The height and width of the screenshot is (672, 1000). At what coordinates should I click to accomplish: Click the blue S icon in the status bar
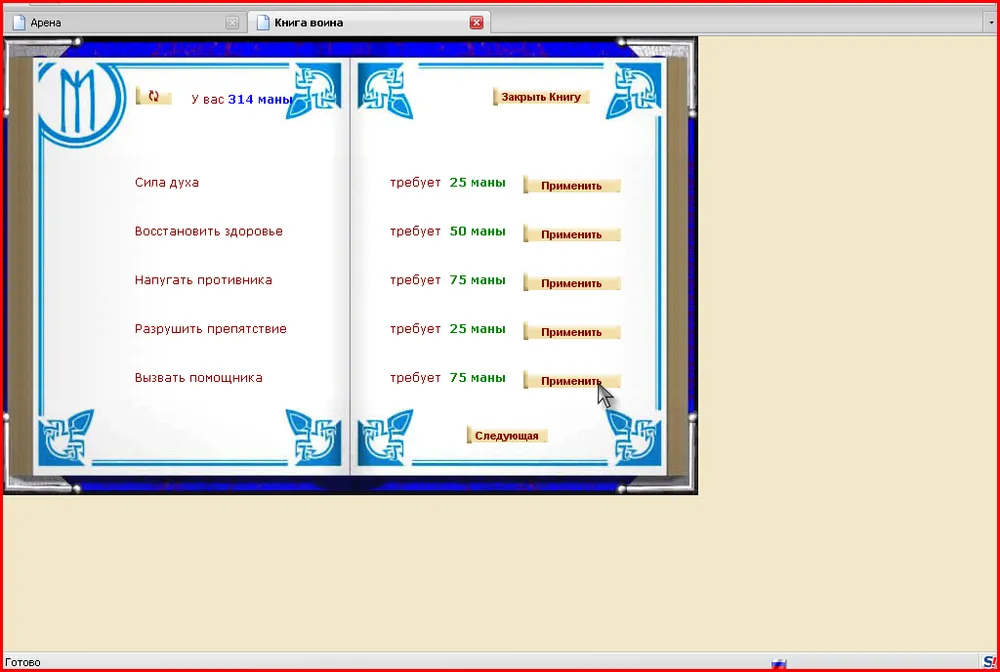(990, 662)
